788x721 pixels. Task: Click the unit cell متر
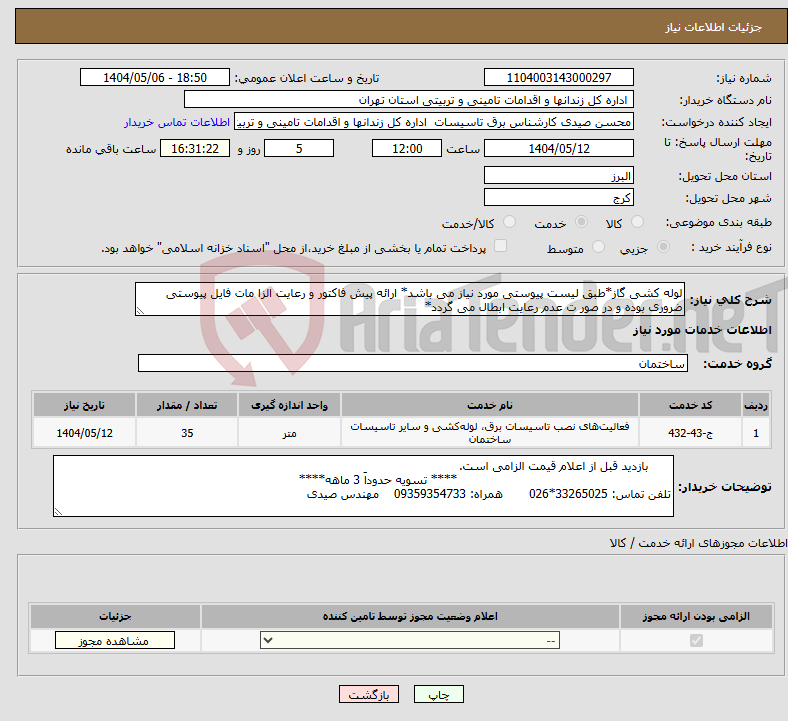point(289,433)
